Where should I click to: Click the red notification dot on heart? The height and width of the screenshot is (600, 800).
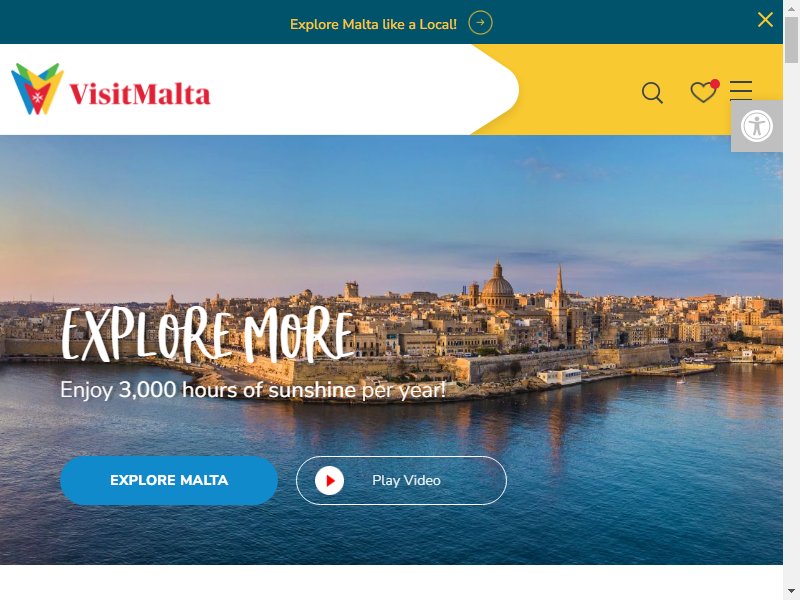715,84
